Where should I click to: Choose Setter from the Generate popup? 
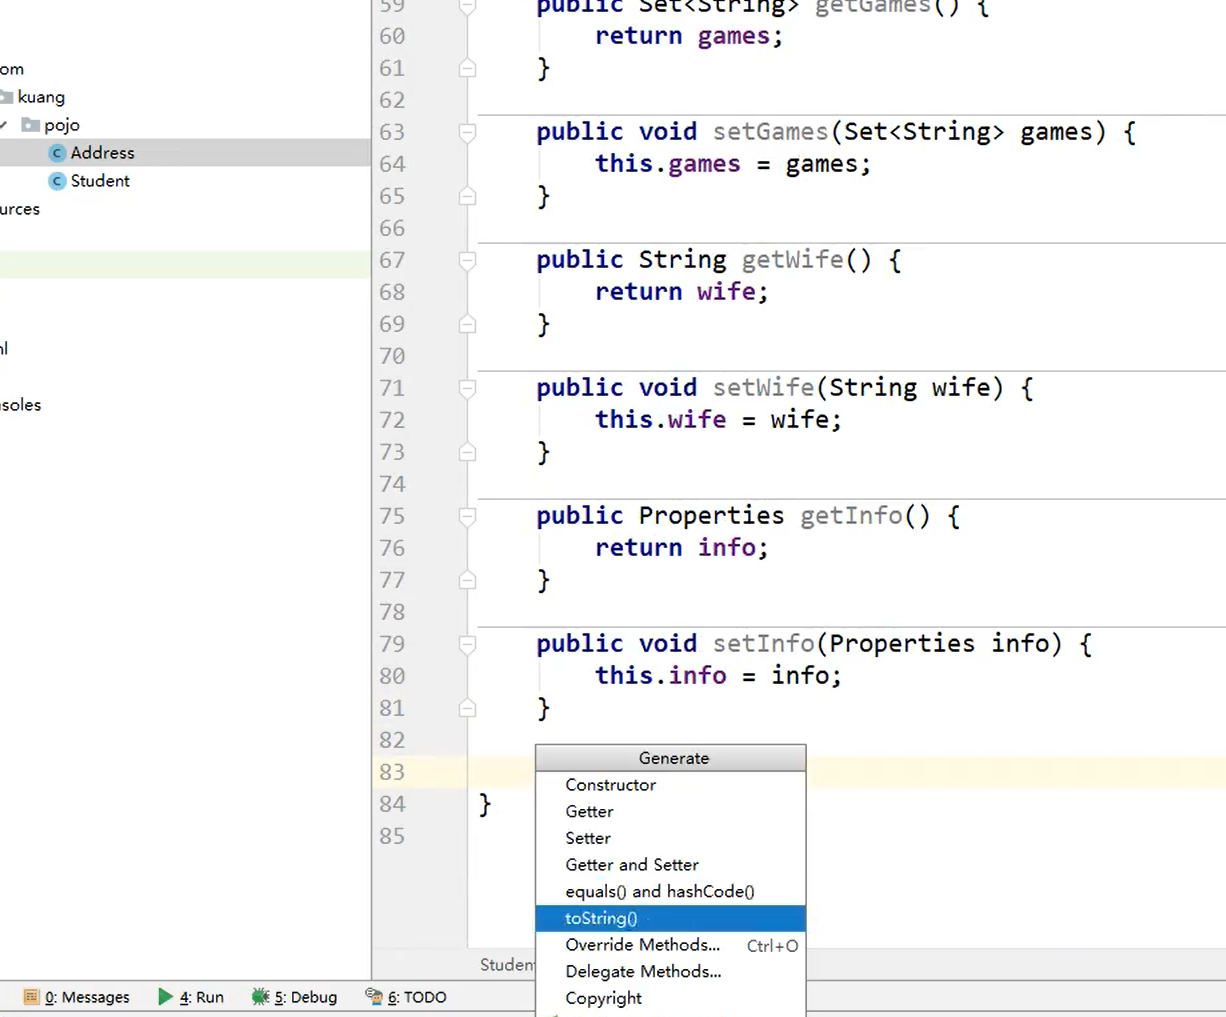(x=670, y=838)
